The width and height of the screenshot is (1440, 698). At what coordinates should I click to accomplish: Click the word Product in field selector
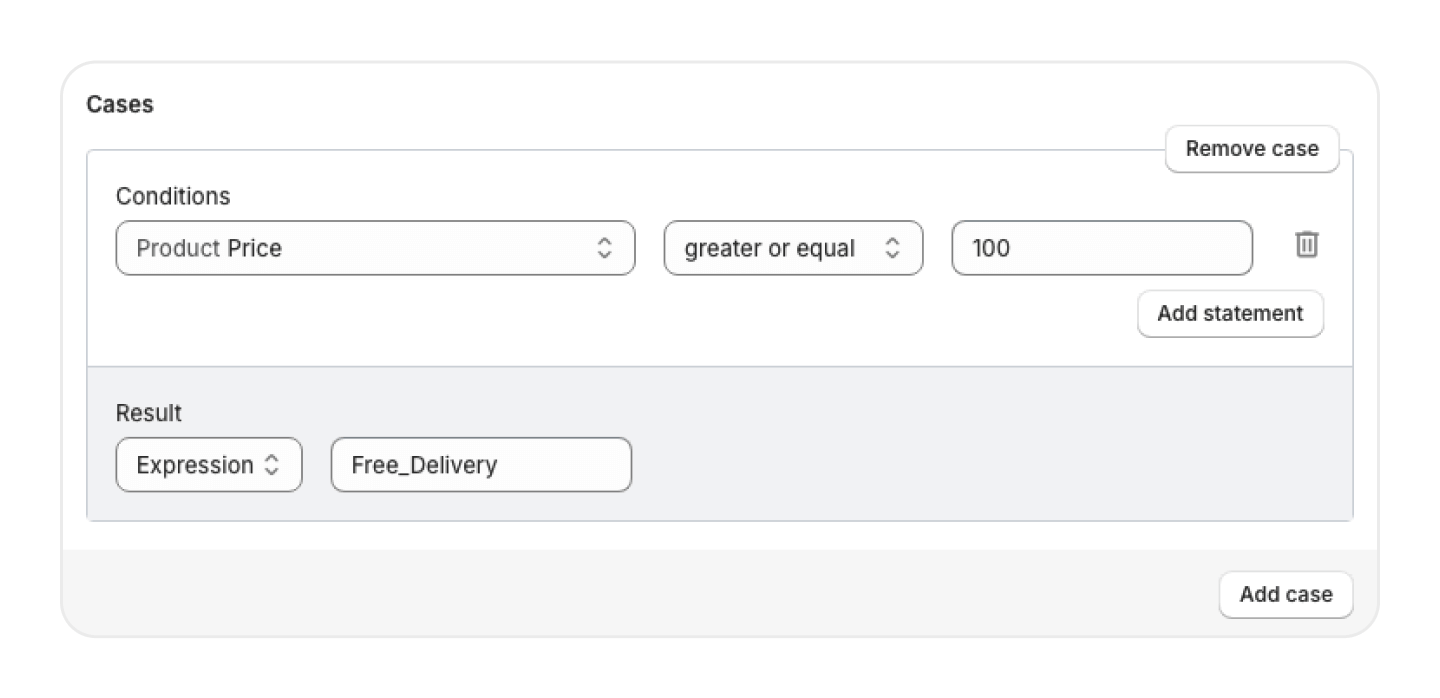click(177, 248)
